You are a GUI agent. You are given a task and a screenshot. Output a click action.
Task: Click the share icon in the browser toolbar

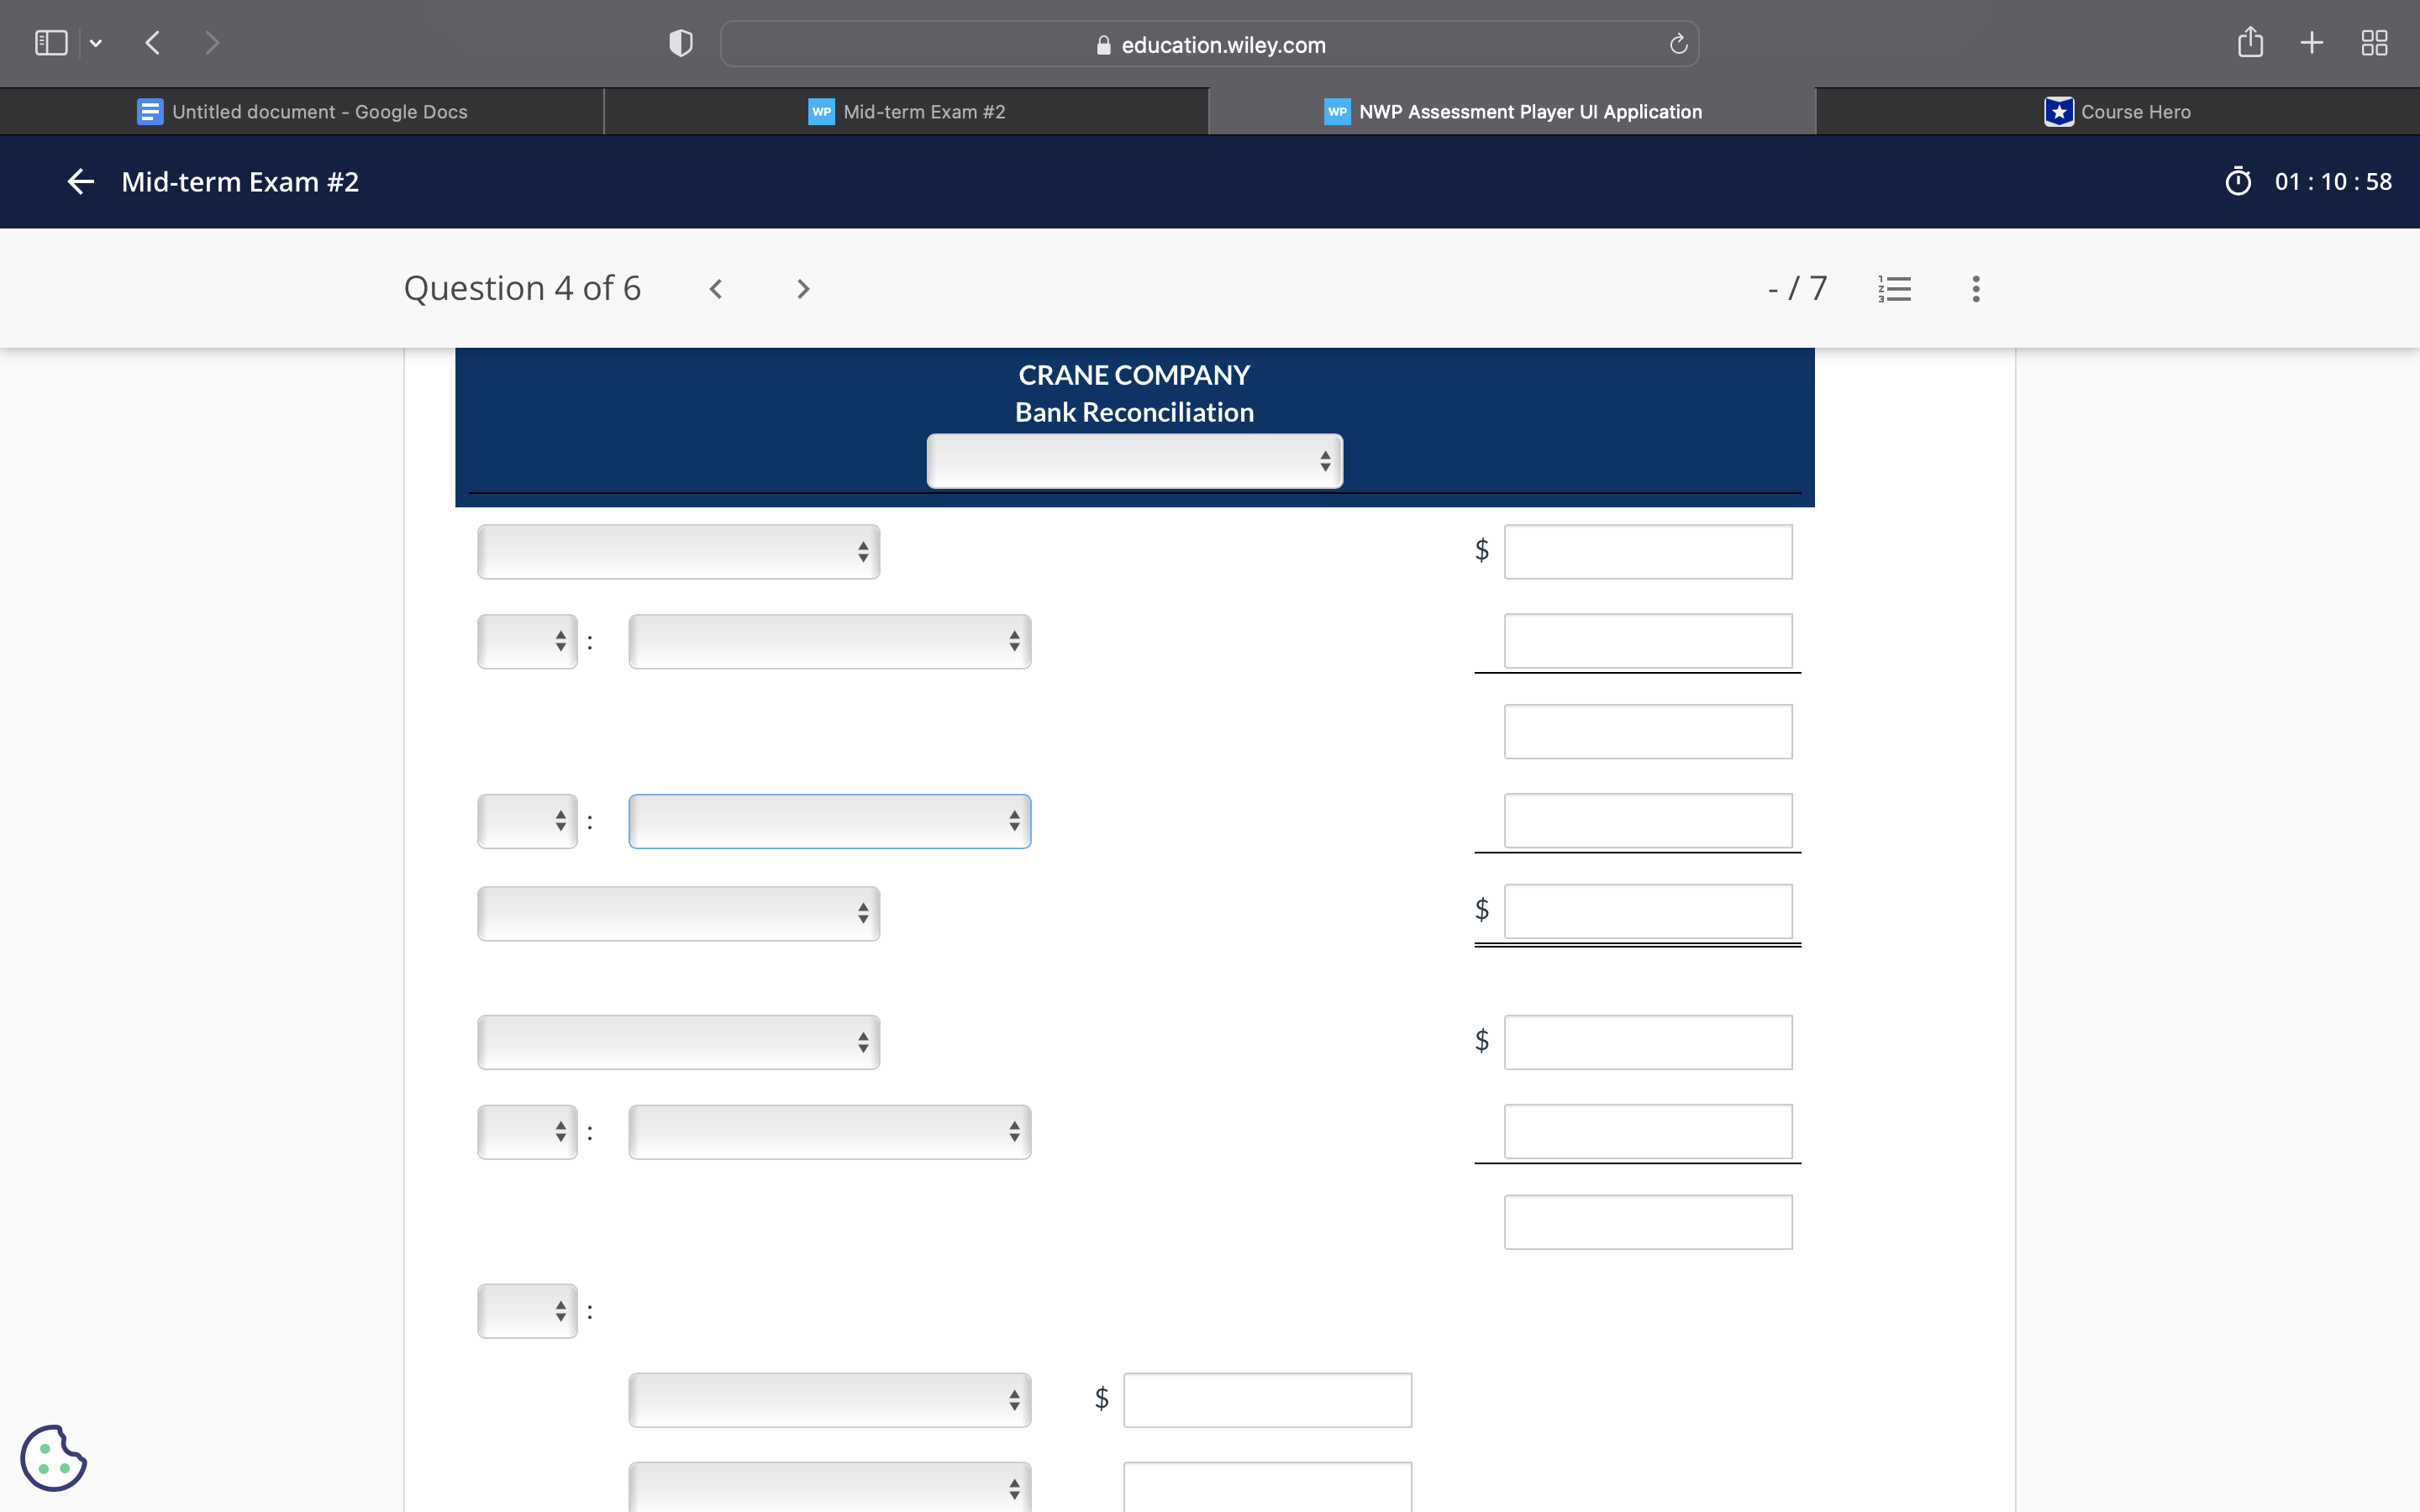2250,42
